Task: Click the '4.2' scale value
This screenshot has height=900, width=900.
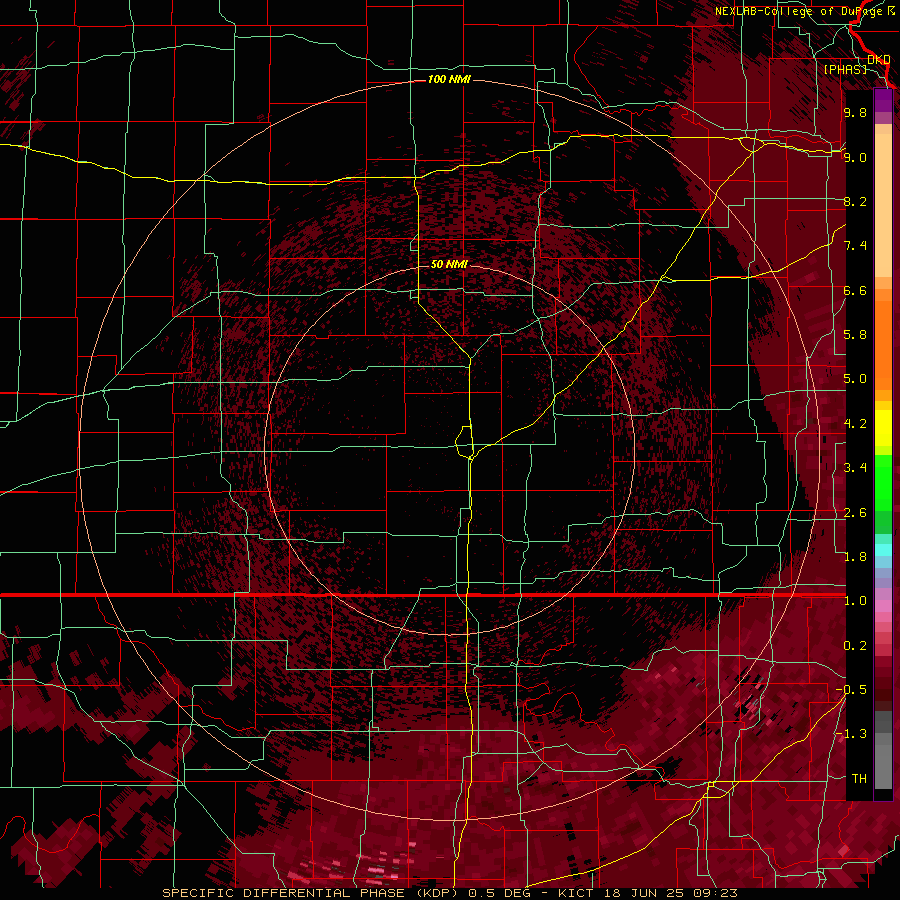Action: tap(855, 424)
